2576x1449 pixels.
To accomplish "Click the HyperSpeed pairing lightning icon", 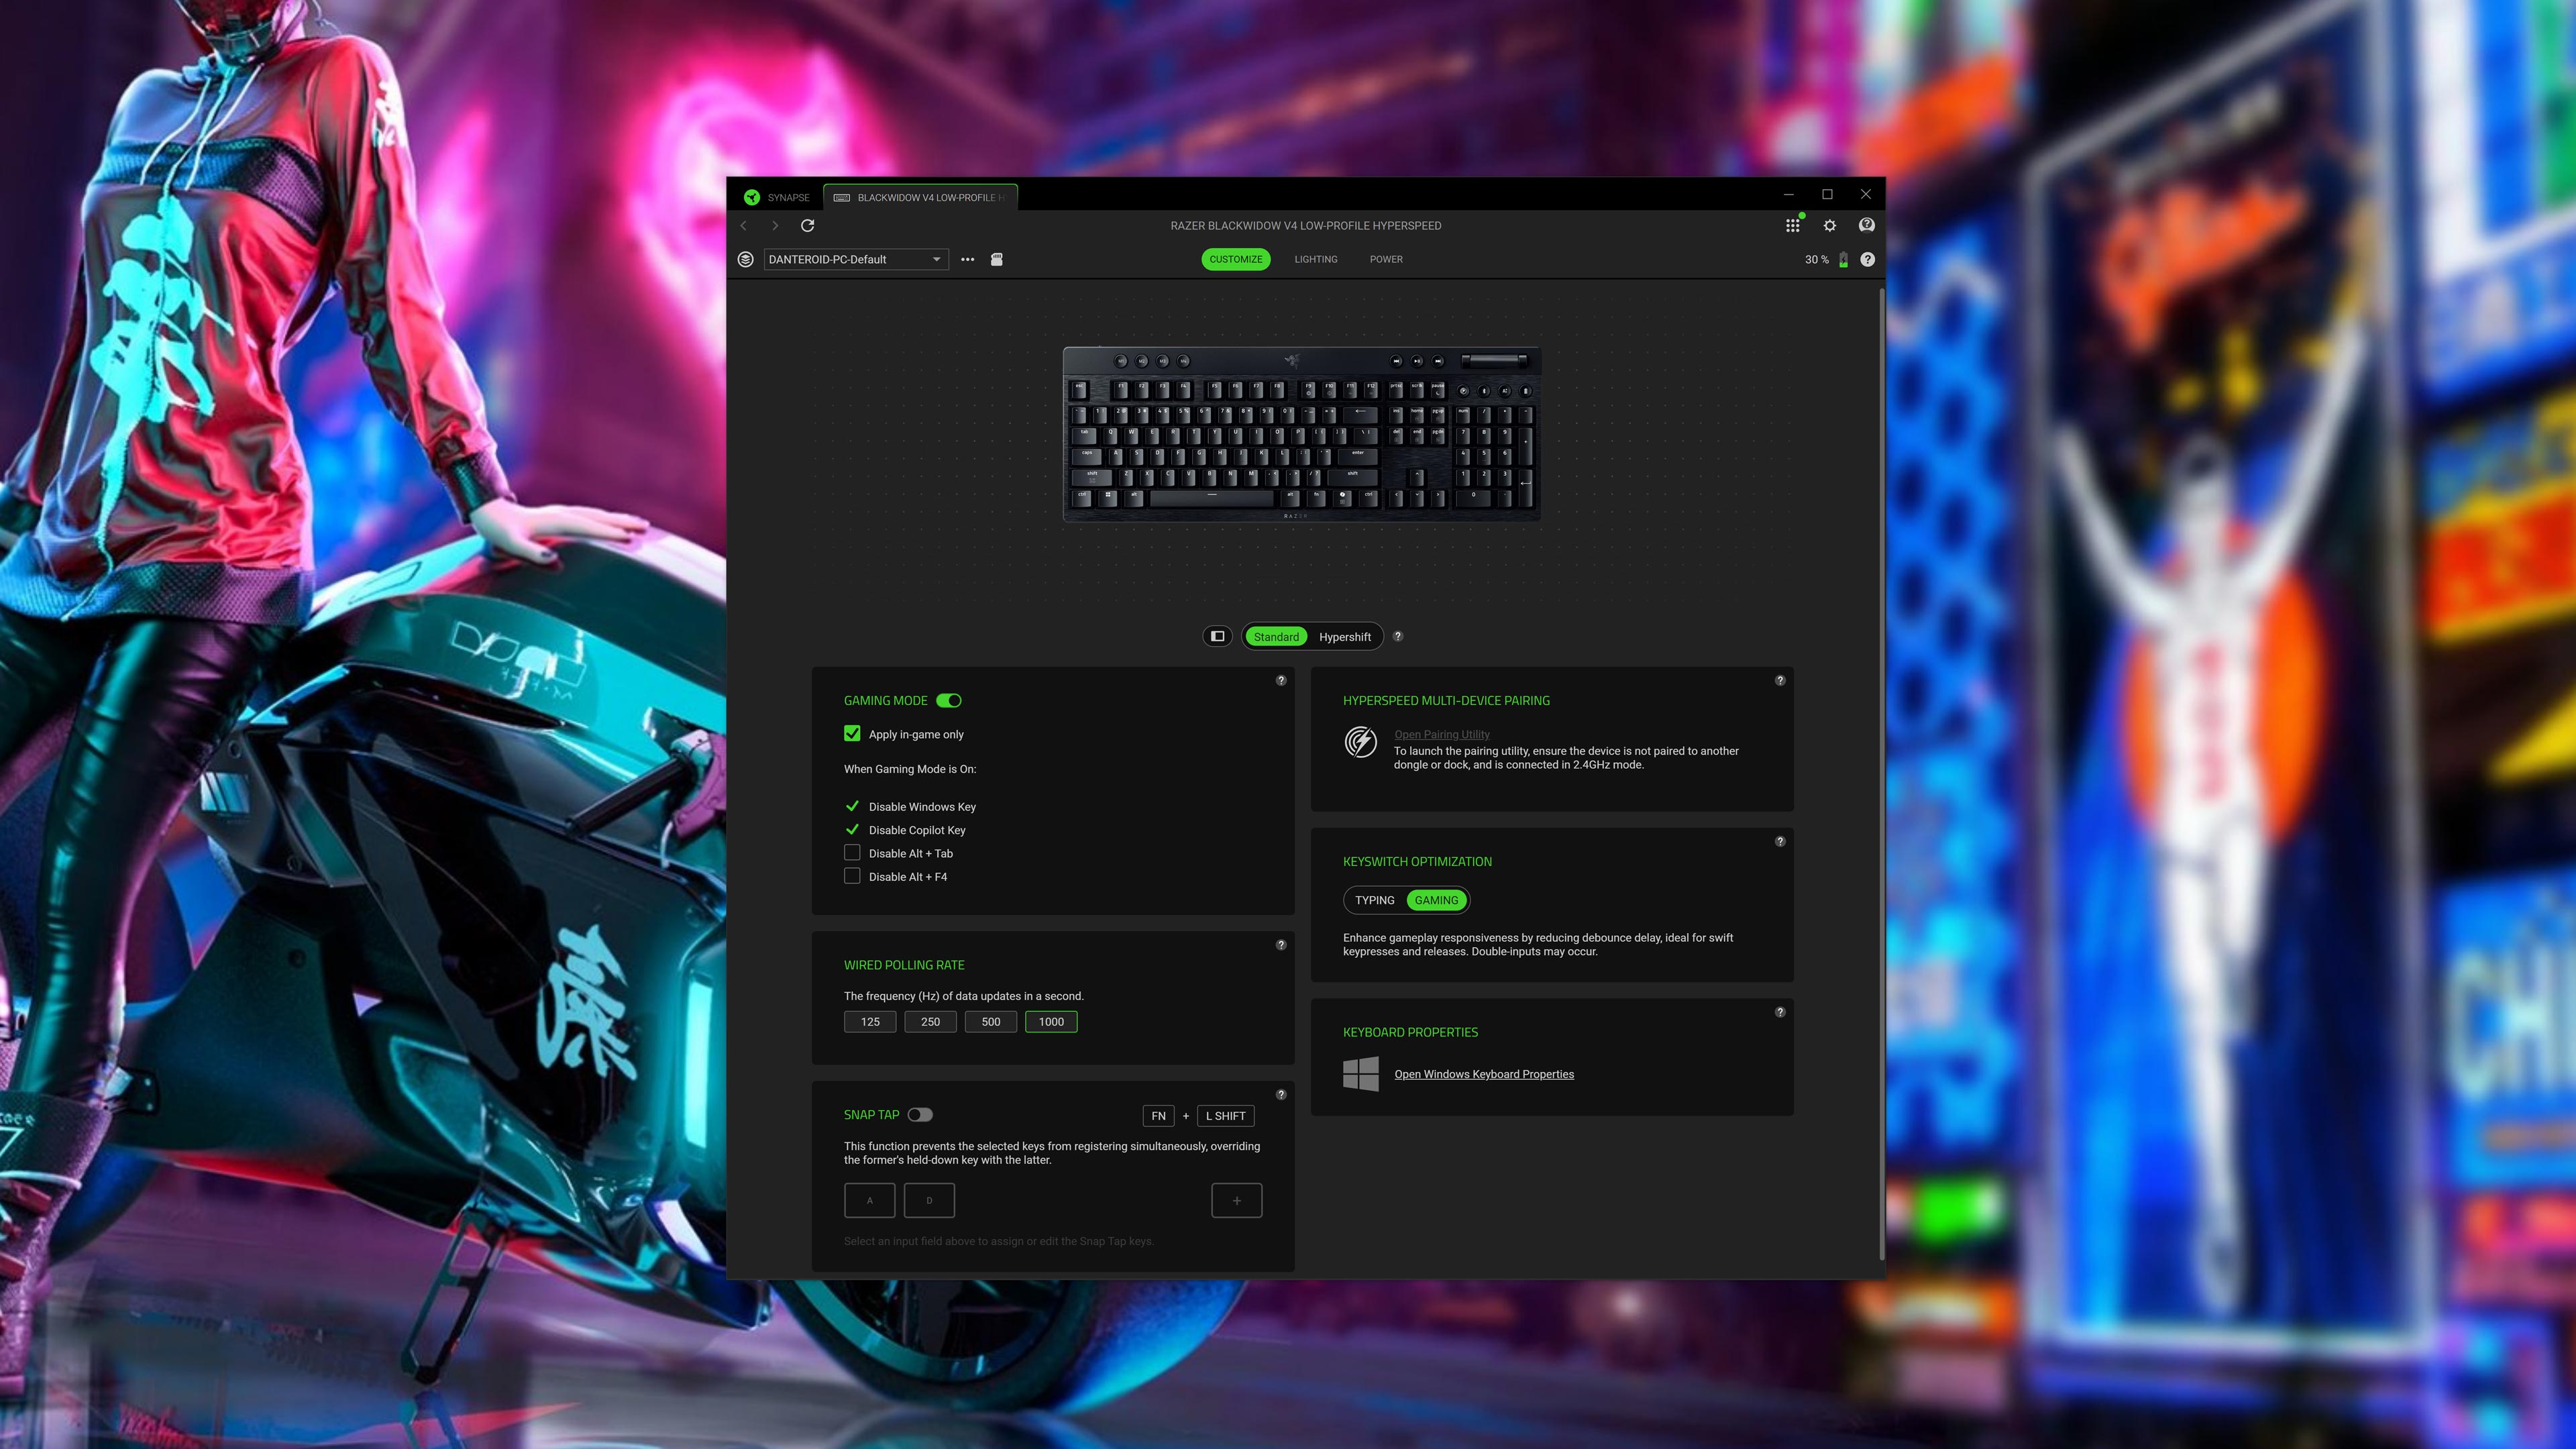I will coord(1361,744).
